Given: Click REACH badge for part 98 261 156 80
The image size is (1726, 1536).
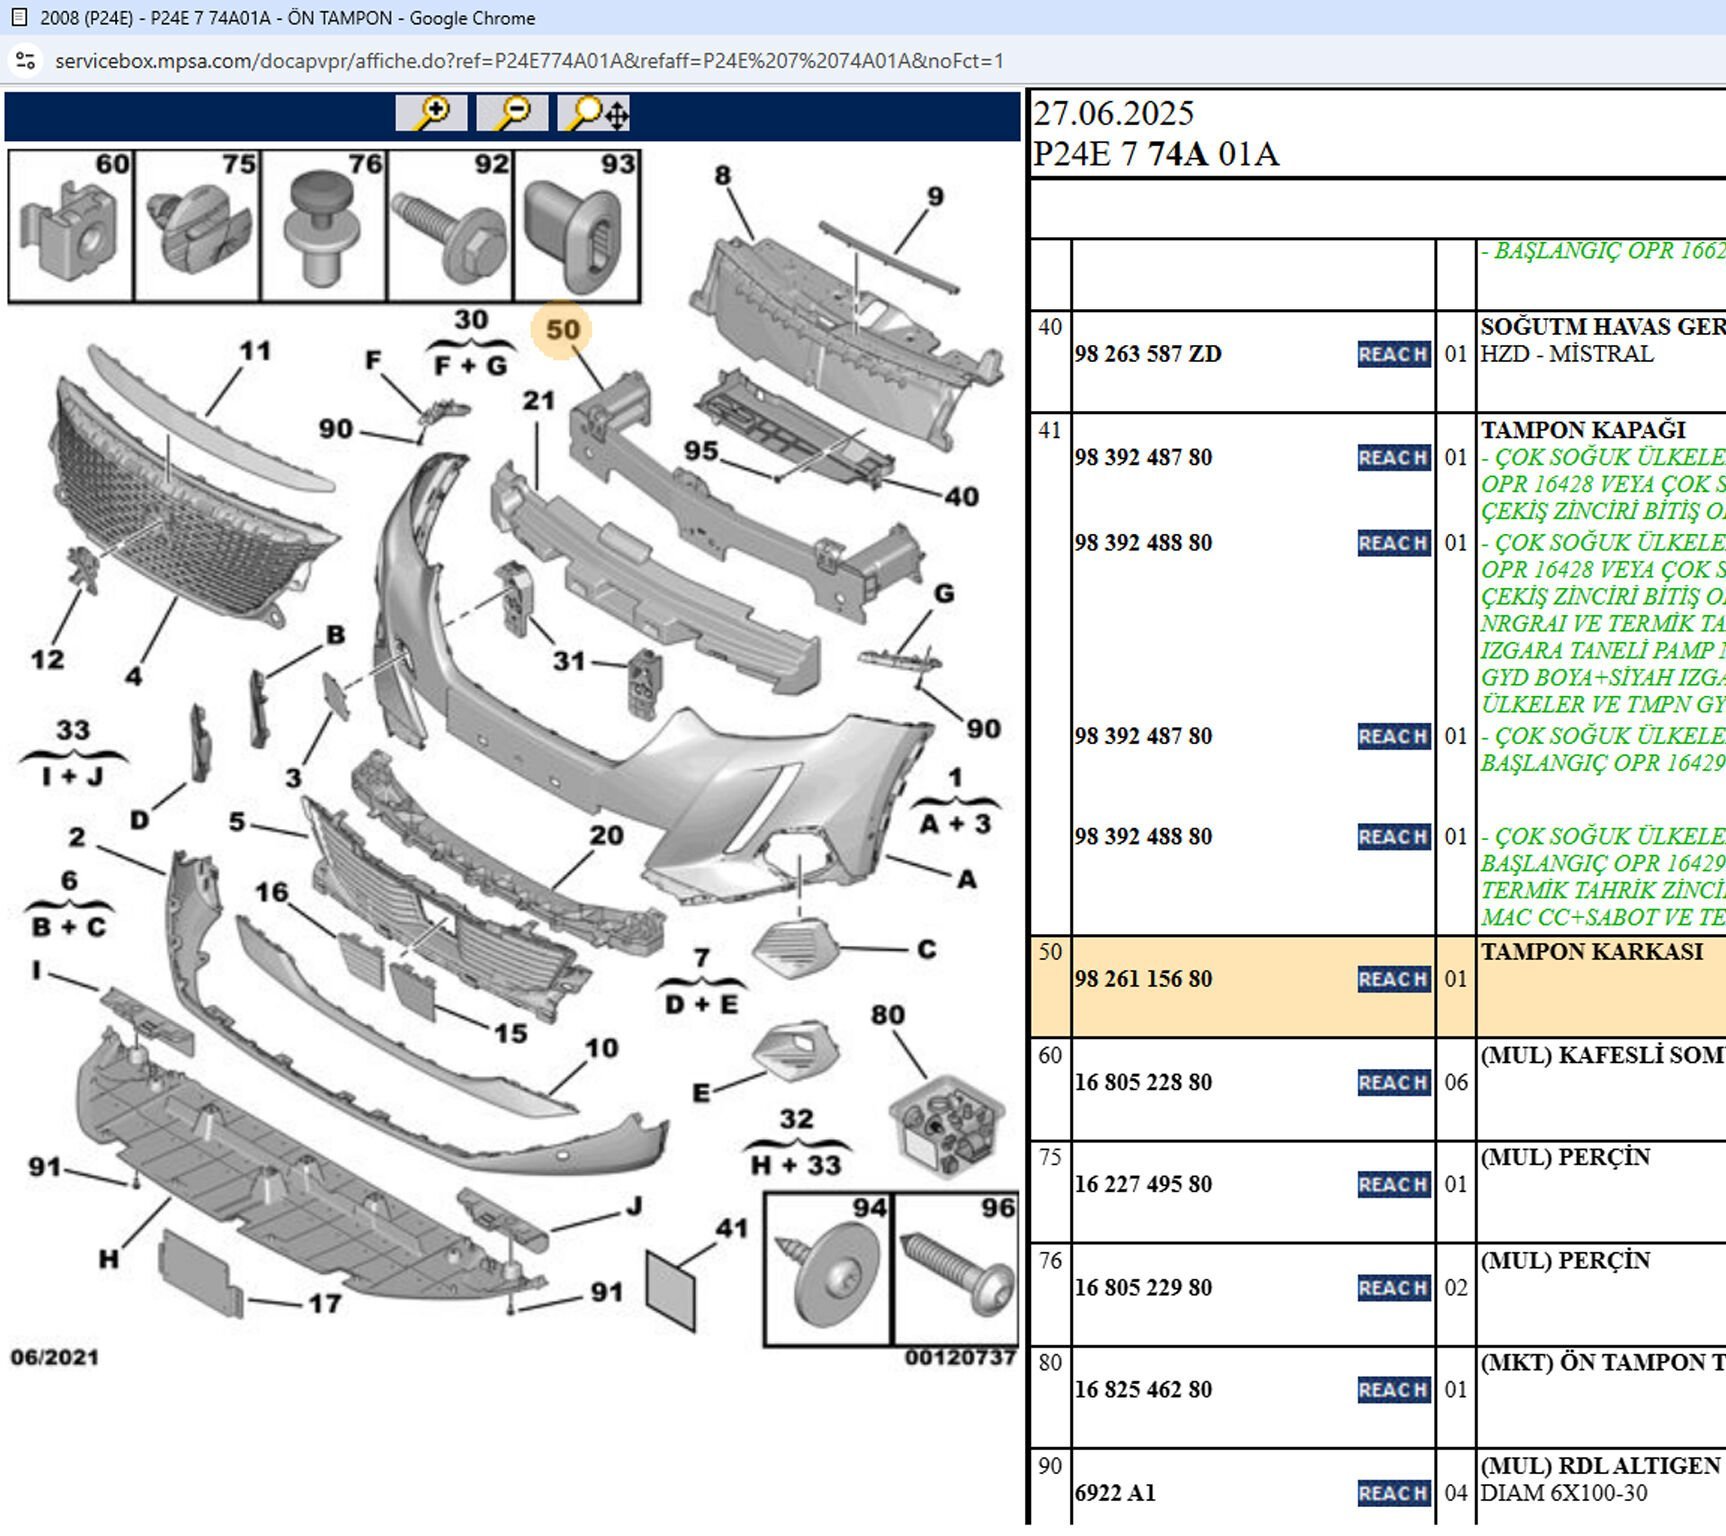Looking at the screenshot, I should [1393, 979].
